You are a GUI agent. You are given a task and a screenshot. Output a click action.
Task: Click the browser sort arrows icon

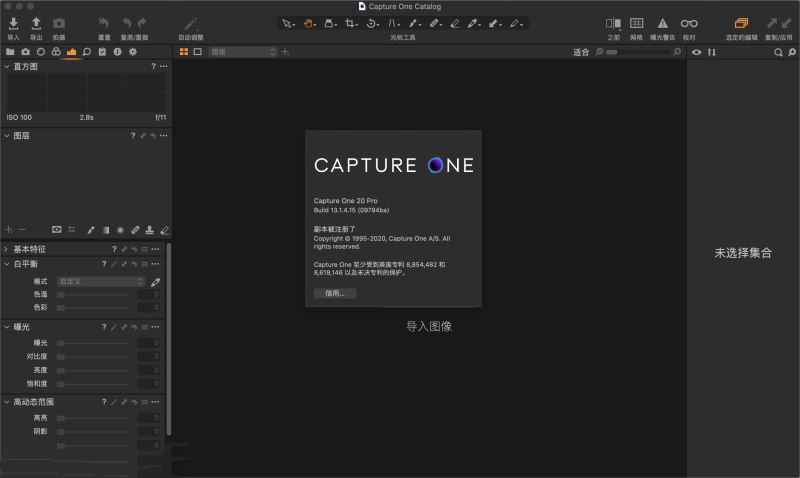pyautogui.click(x=712, y=52)
